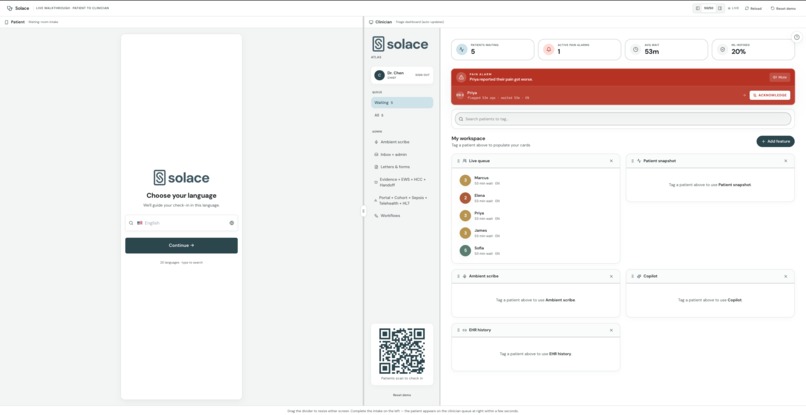Close the Copilot card
Screen dimensions: 806x415
tap(785, 276)
